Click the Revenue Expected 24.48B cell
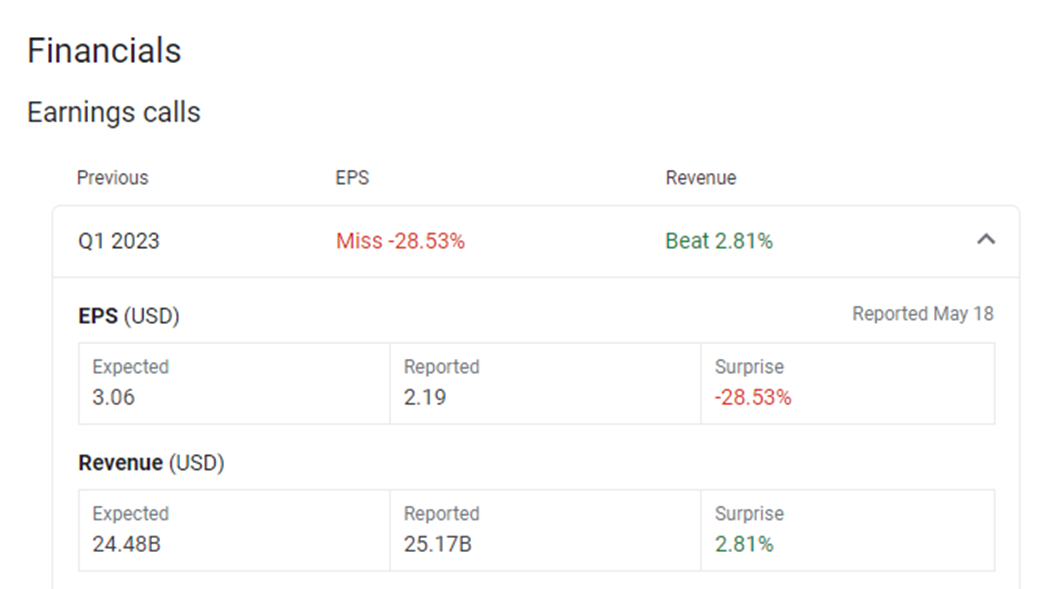The width and height of the screenshot is (1044, 589). point(234,530)
